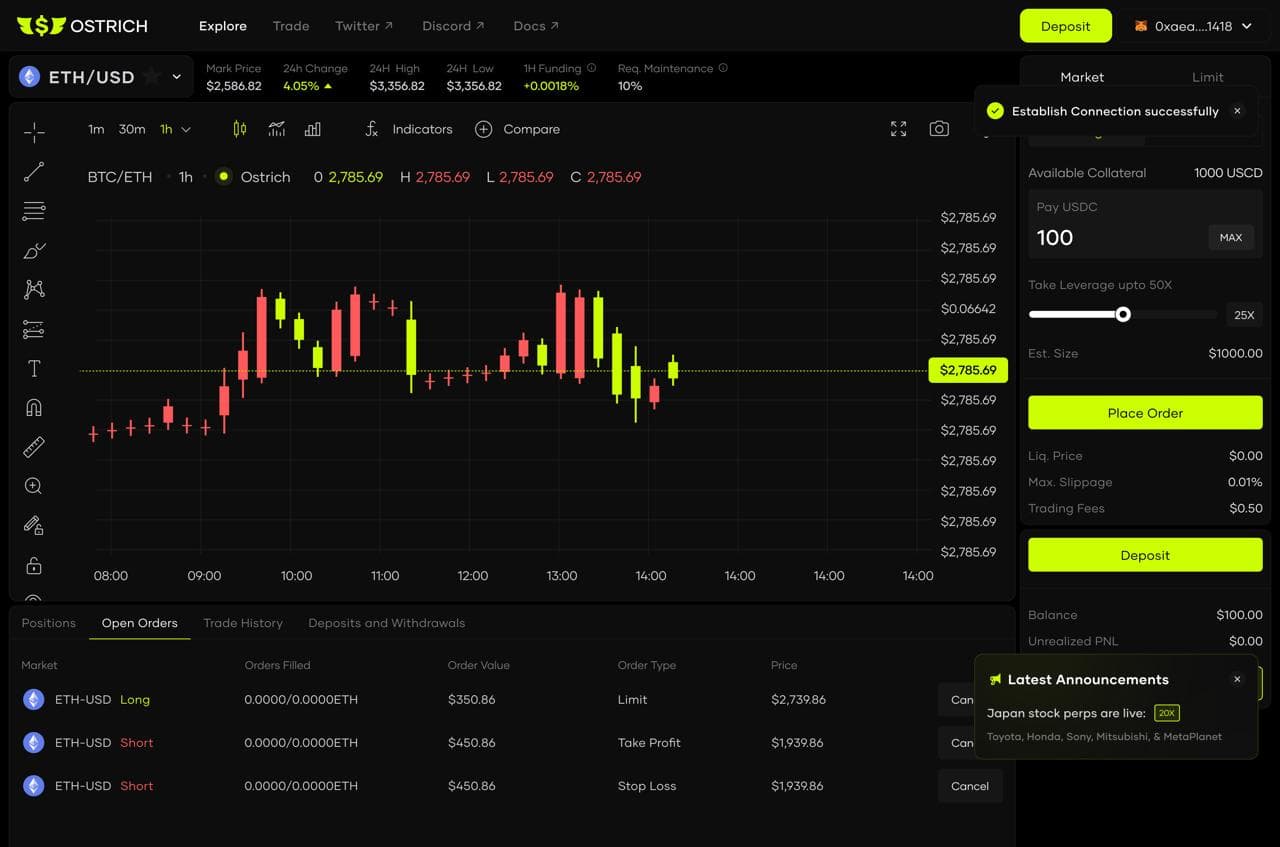Viewport: 1280px width, 847px height.
Task: Switch to candlestick chart type
Action: coord(239,129)
